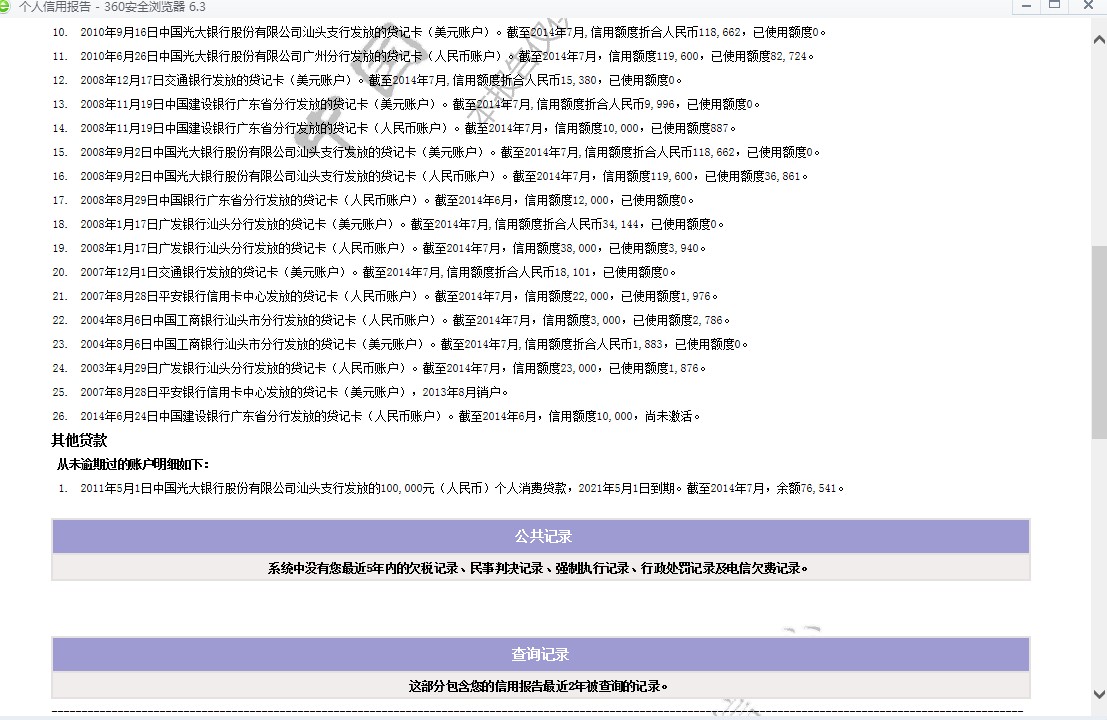The image size is (1107, 720).
Task: Click row 20, 2007年12月1日 交通银行 entry
Action: pyautogui.click(x=364, y=272)
